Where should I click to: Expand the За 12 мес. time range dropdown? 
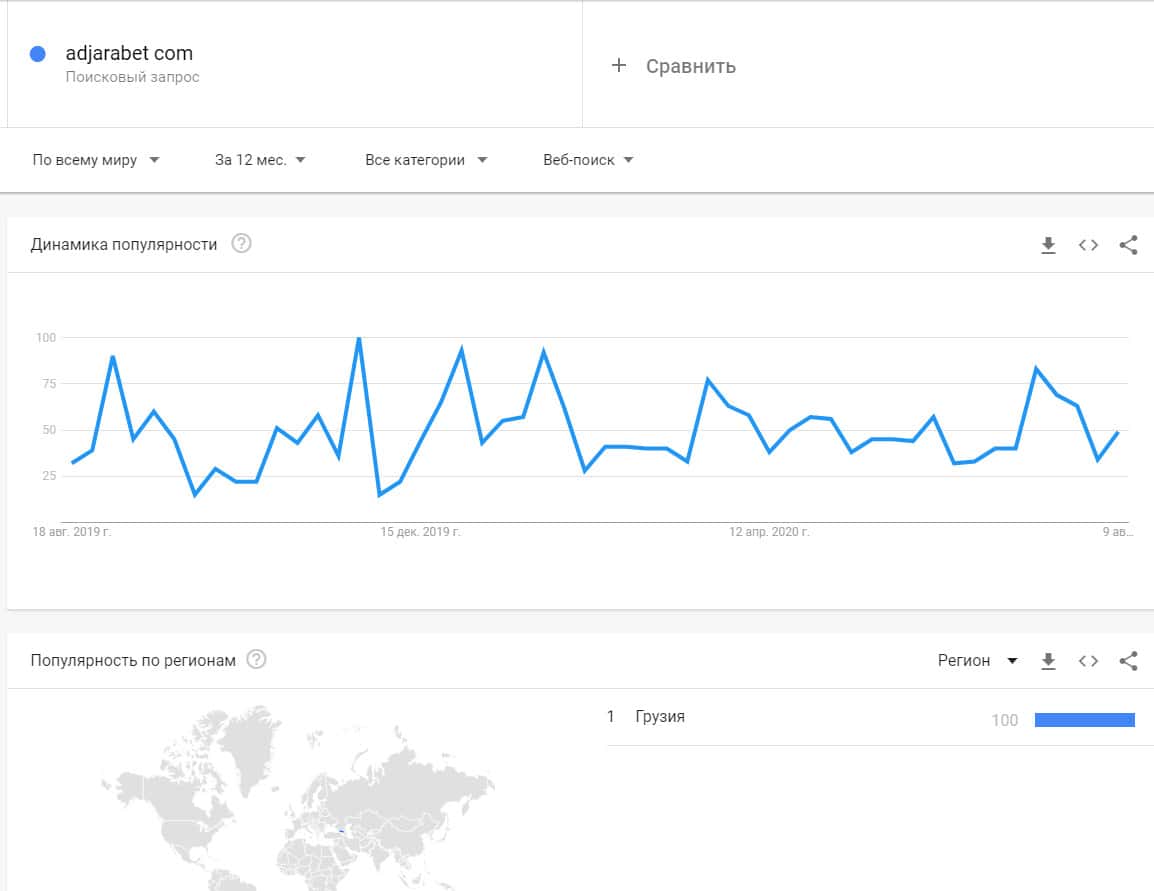click(x=260, y=160)
